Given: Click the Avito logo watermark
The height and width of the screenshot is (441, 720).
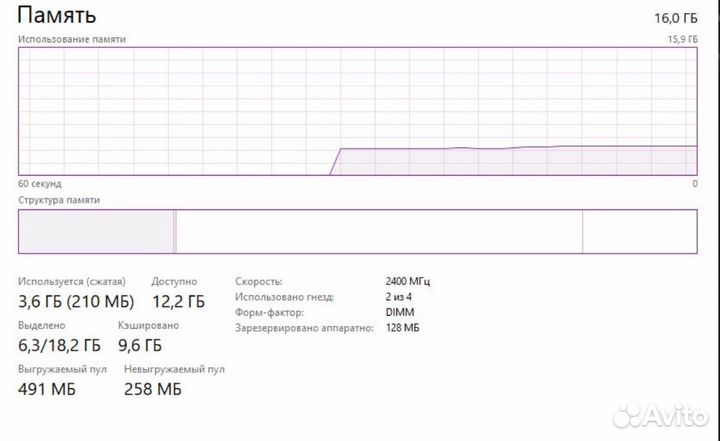Looking at the screenshot, I should click(x=661, y=412).
